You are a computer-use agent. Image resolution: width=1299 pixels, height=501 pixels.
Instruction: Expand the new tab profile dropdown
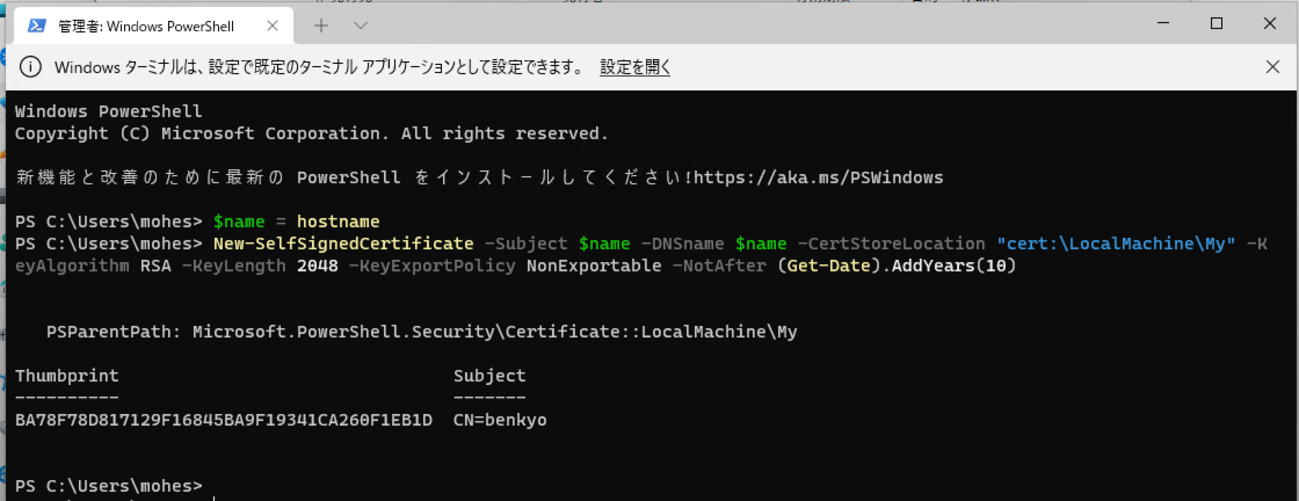click(361, 25)
